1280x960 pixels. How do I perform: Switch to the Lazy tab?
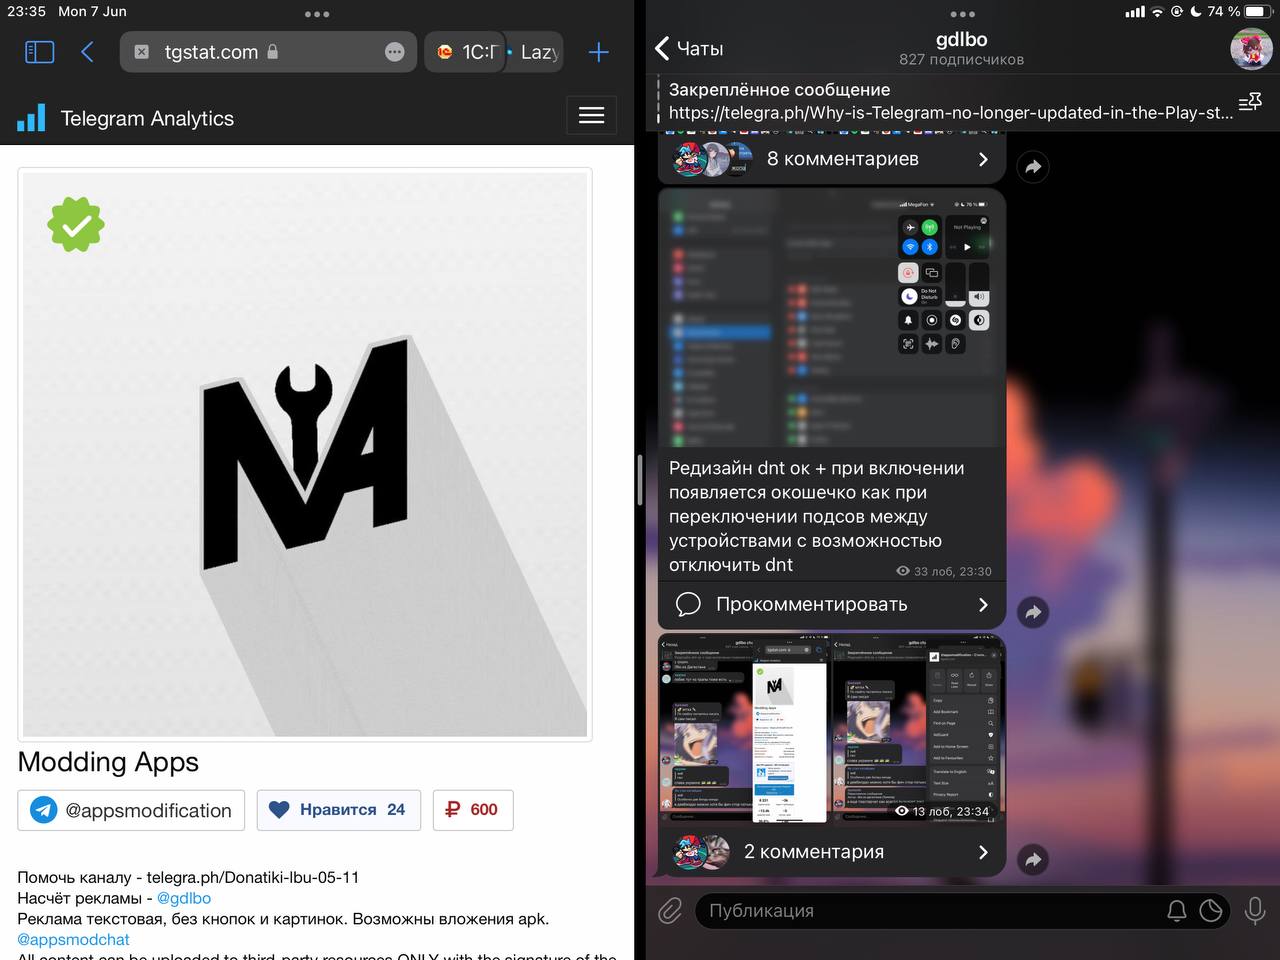point(536,52)
